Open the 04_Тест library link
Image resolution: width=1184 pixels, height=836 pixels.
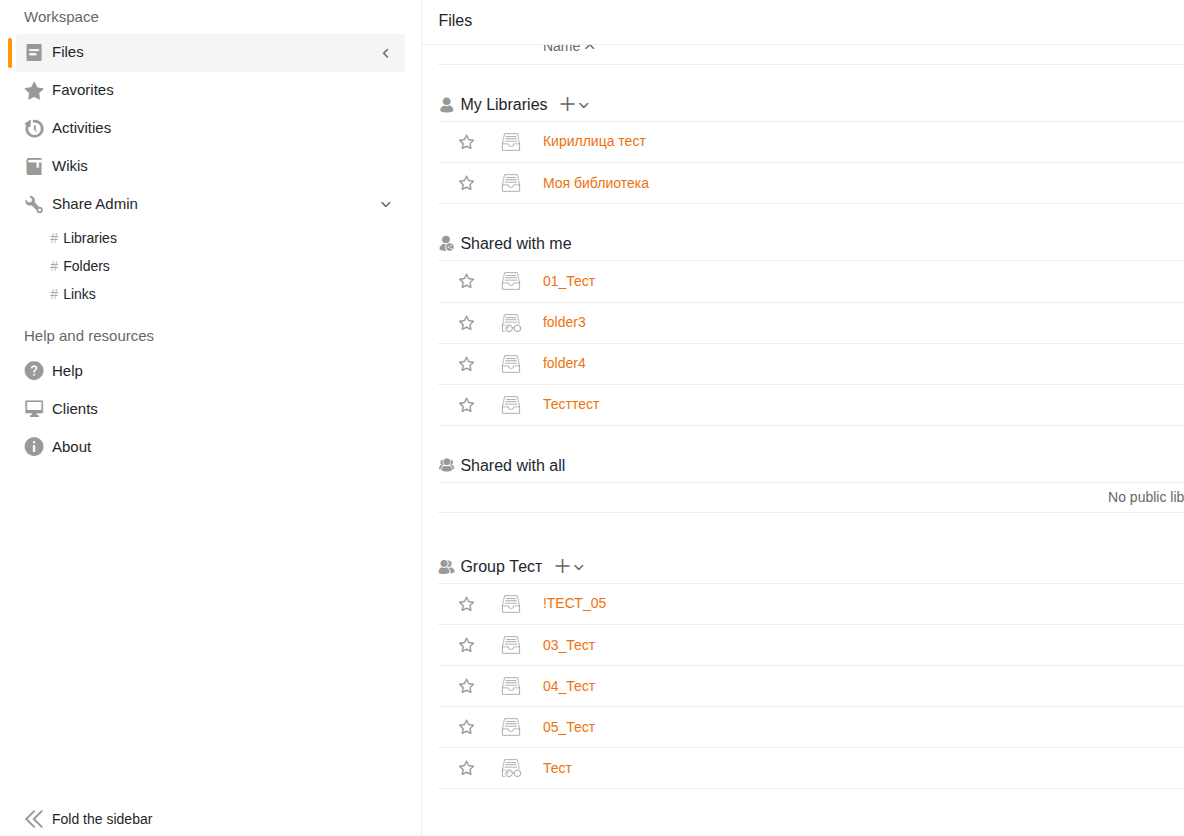(568, 686)
